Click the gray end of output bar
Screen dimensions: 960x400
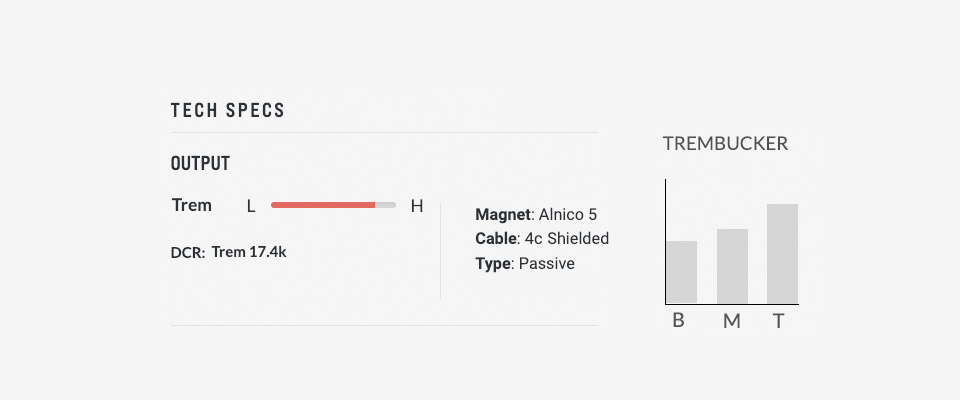click(386, 205)
